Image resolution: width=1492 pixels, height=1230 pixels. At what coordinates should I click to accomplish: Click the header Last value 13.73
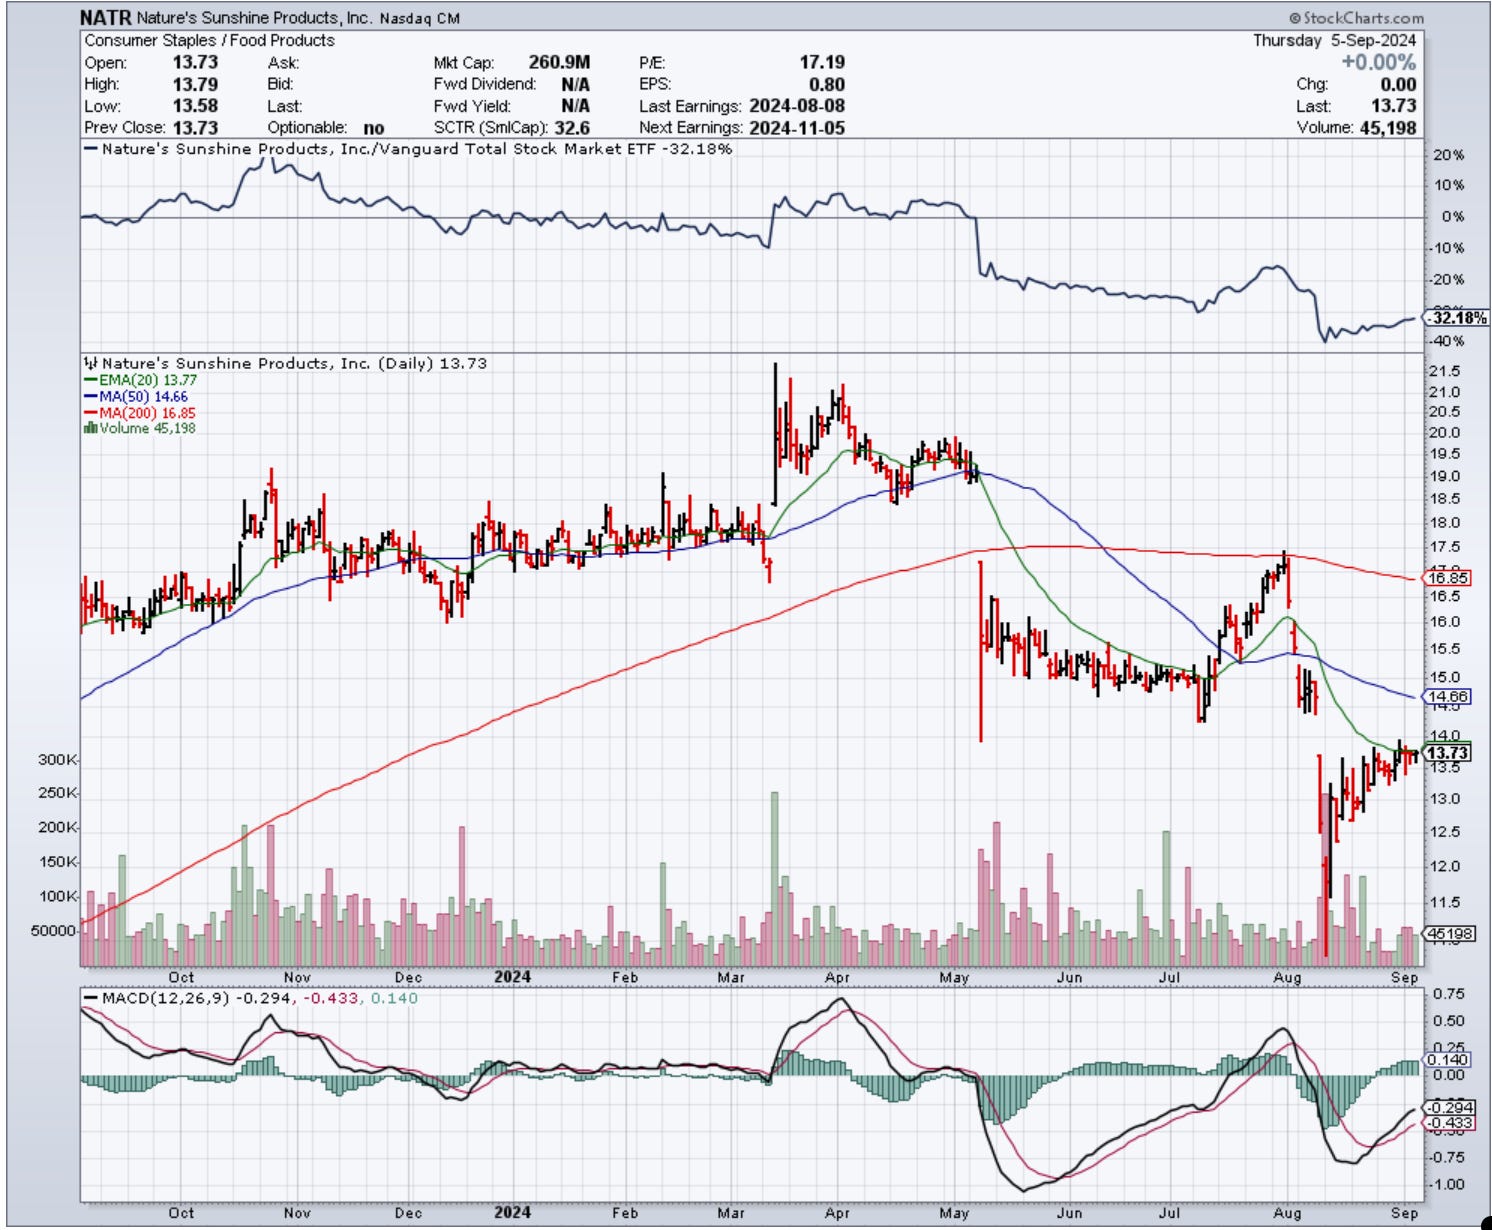(1394, 106)
